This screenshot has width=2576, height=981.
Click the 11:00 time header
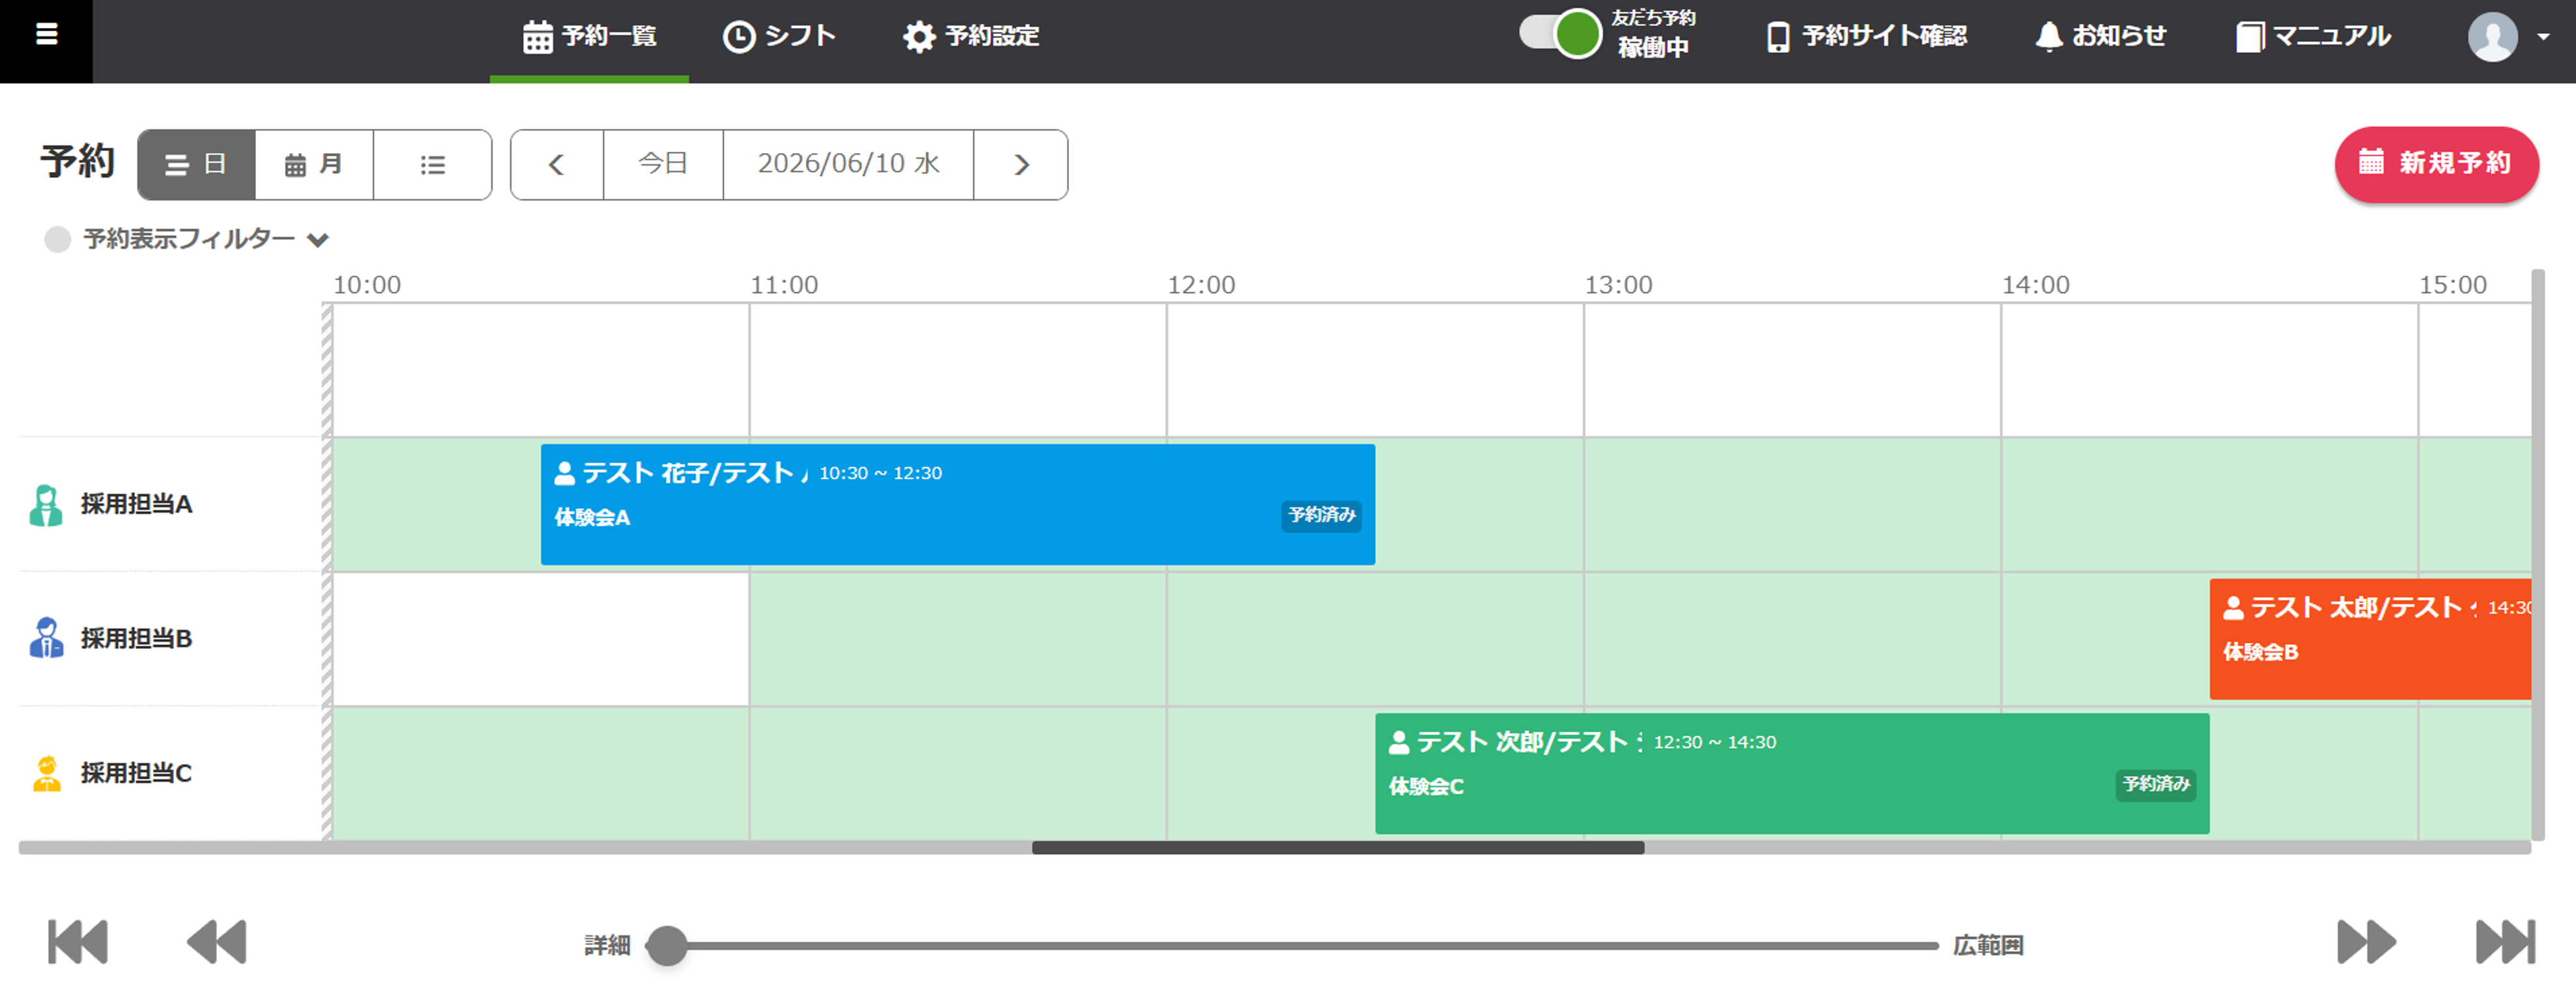point(784,285)
